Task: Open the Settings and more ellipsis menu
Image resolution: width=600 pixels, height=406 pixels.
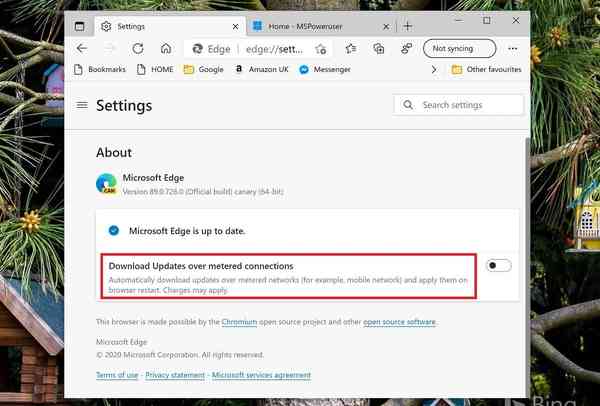Action: pyautogui.click(x=512, y=49)
